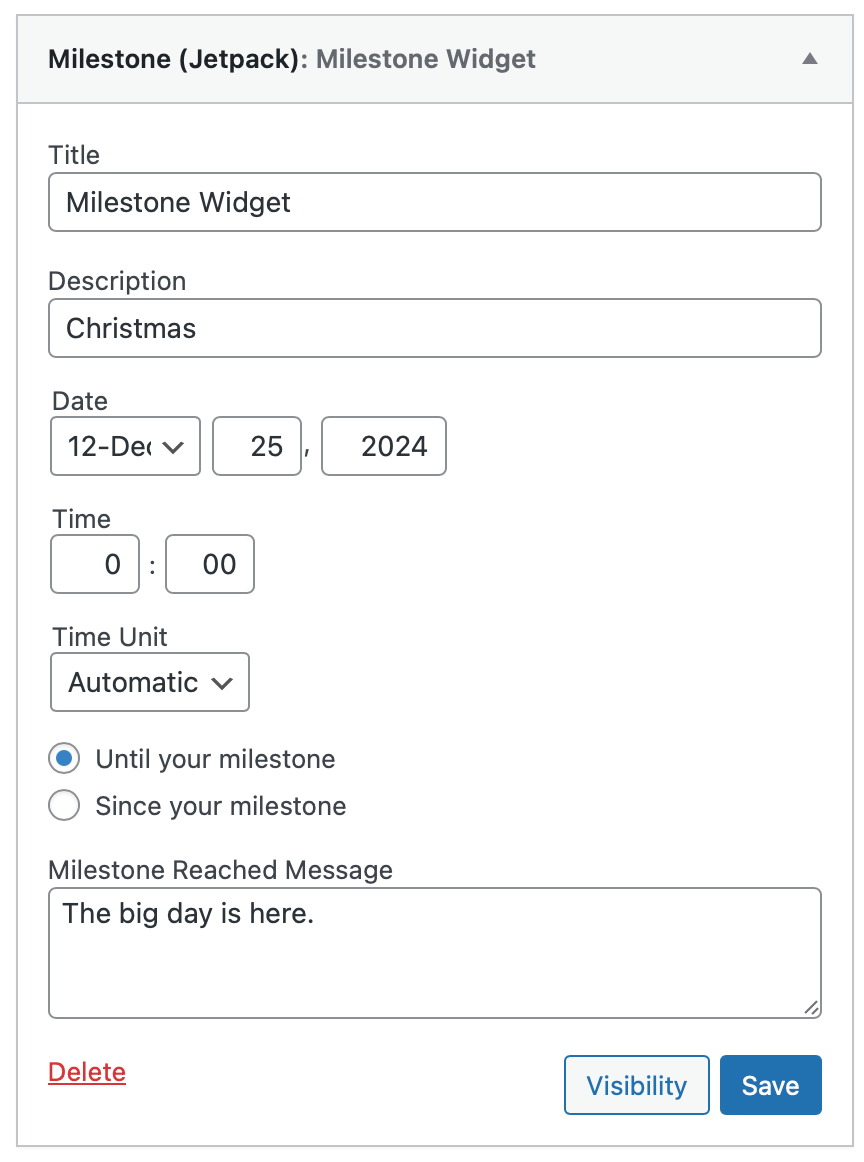864x1162 pixels.
Task: Open the Visibility settings
Action: [636, 1085]
